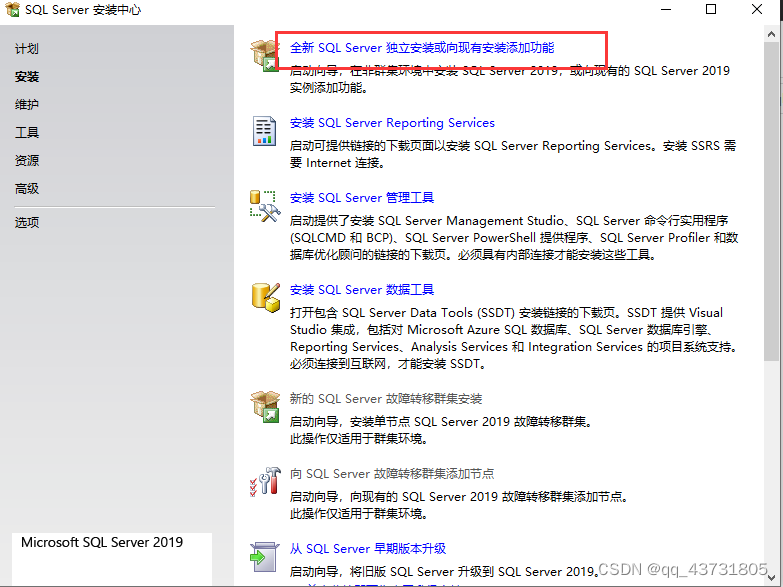This screenshot has width=783, height=587.
Task: Click 向 SQL Server 故障转移群集添加节点 link
Action: 392,474
